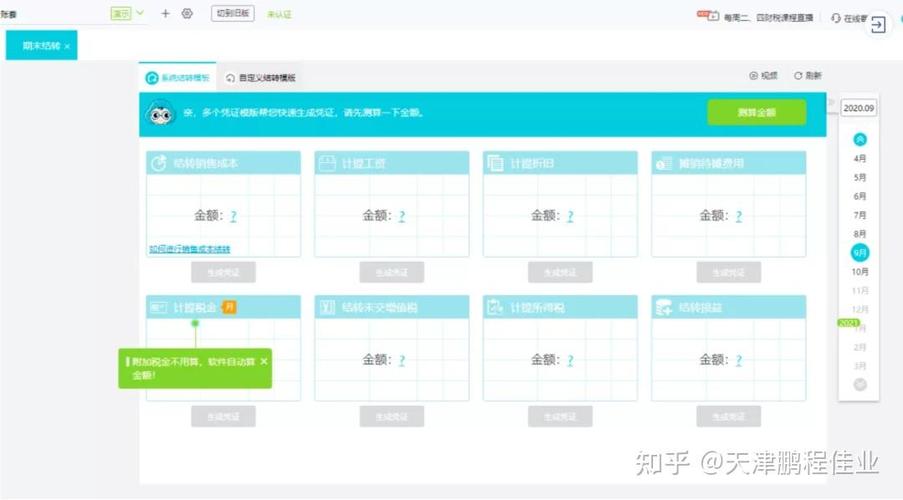Click the amount question mark in 计提所得税

(570, 360)
